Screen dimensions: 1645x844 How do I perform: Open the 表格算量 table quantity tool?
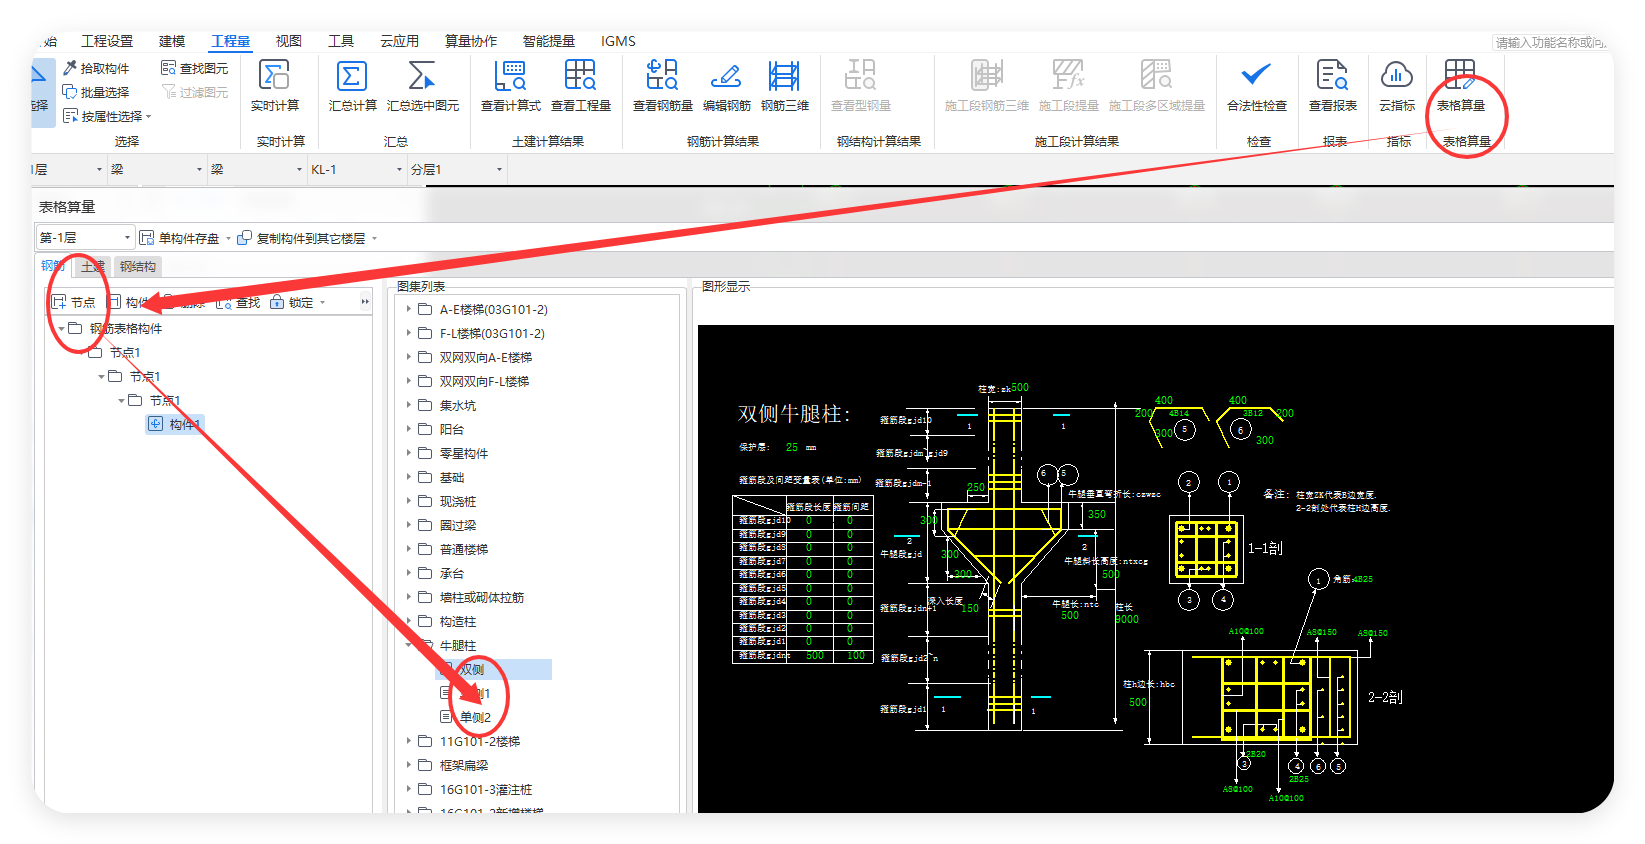coord(1460,86)
